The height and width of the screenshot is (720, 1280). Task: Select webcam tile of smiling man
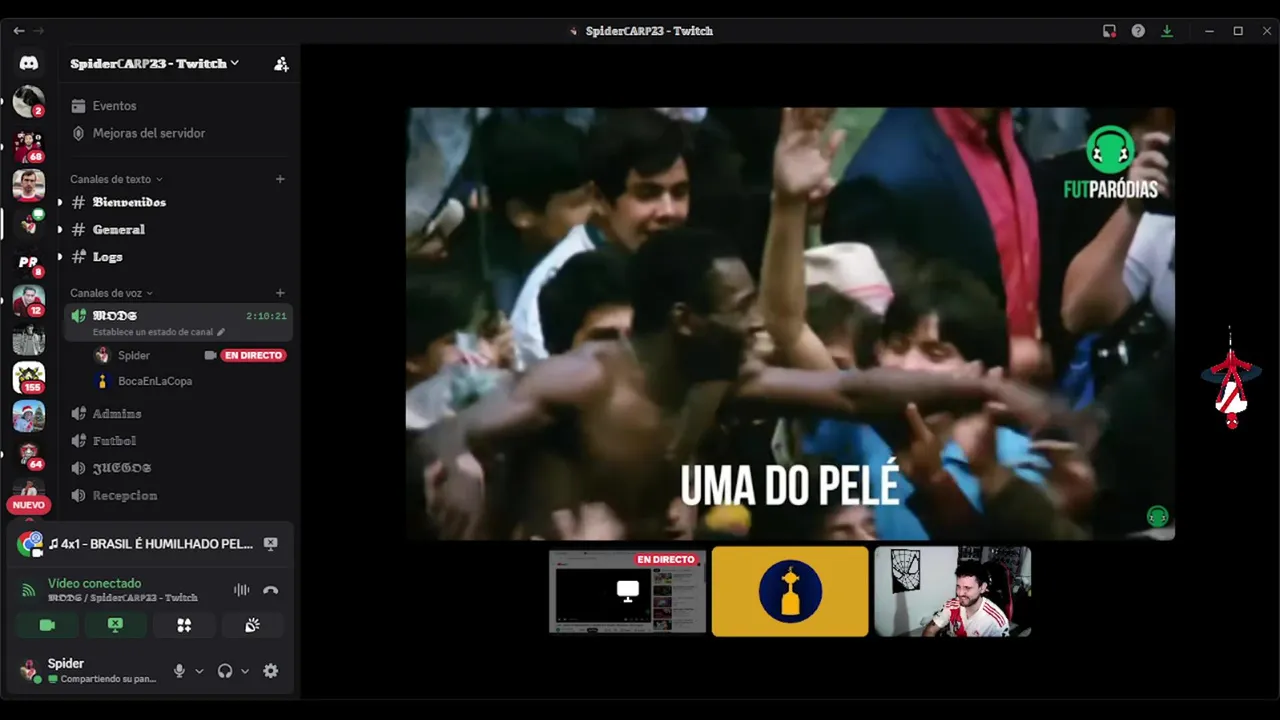tap(952, 591)
